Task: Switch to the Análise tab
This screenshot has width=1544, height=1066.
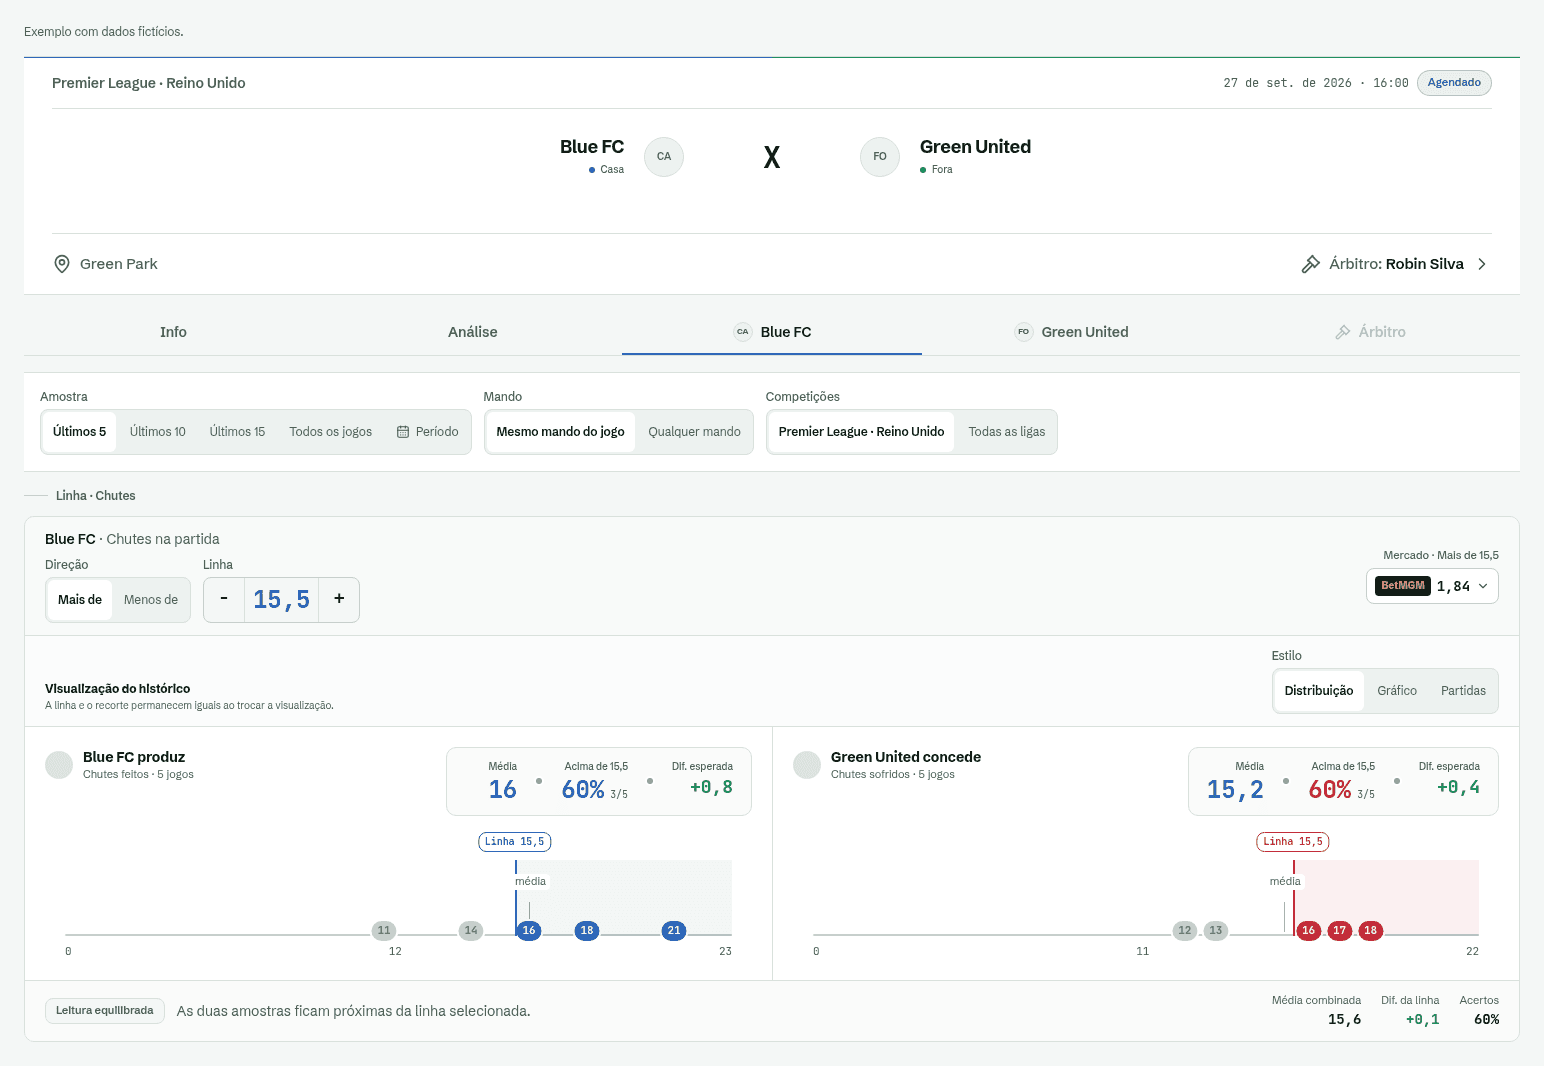Action: click(x=473, y=332)
